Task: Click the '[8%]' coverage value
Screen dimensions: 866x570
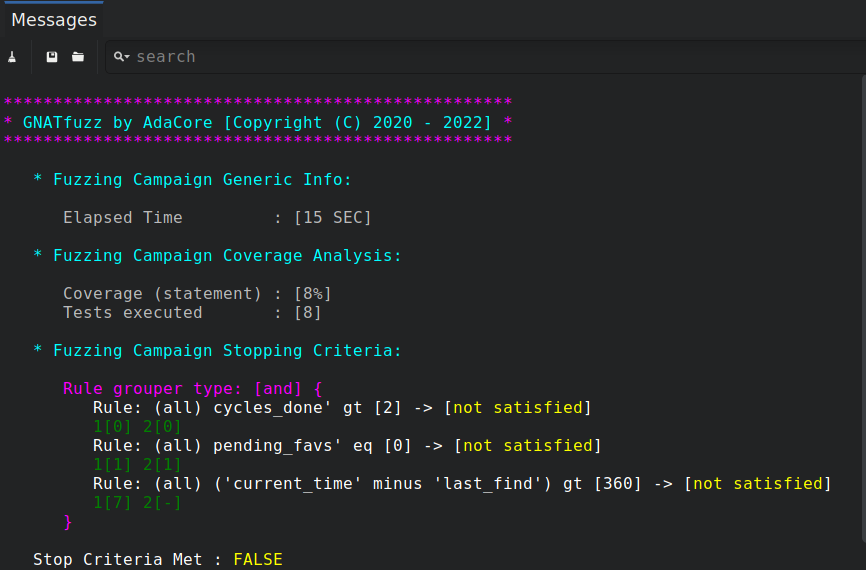Action: coord(313,293)
